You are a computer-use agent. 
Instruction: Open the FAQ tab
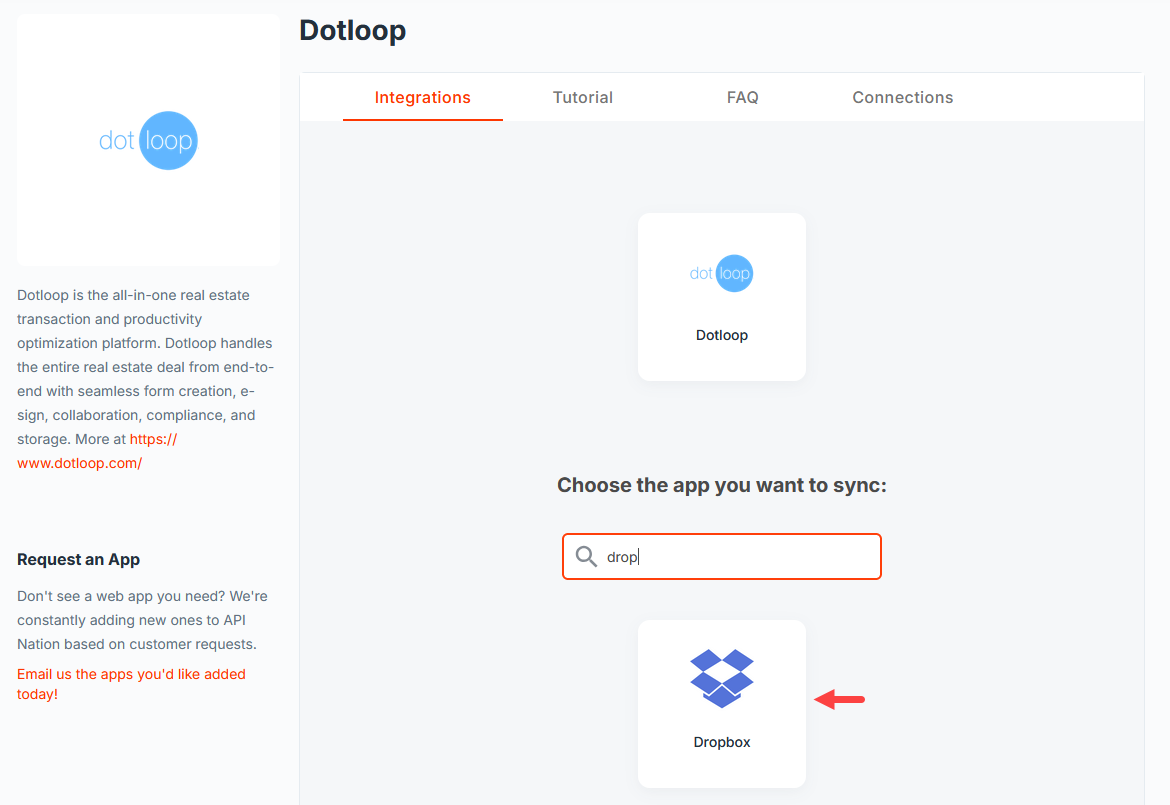click(x=742, y=98)
